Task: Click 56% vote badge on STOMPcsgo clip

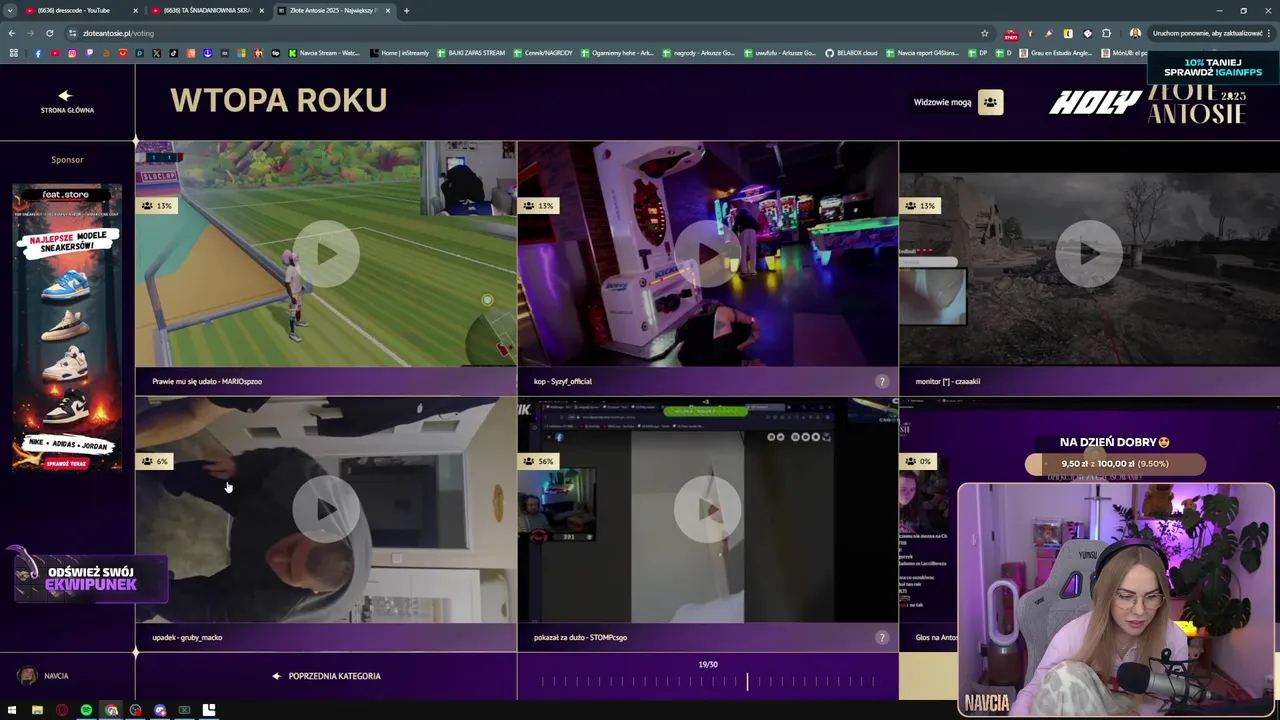Action: point(539,461)
